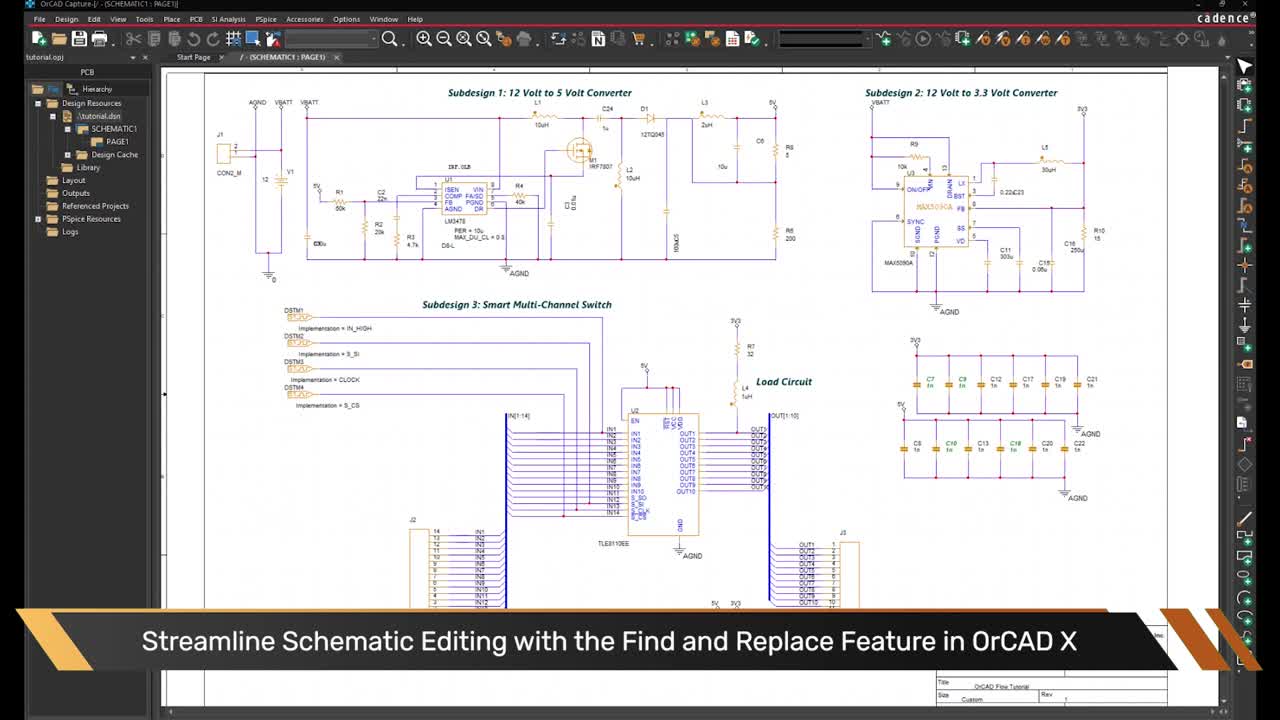Select PAGE1 in the project tree
1280x720 pixels.
click(117, 142)
